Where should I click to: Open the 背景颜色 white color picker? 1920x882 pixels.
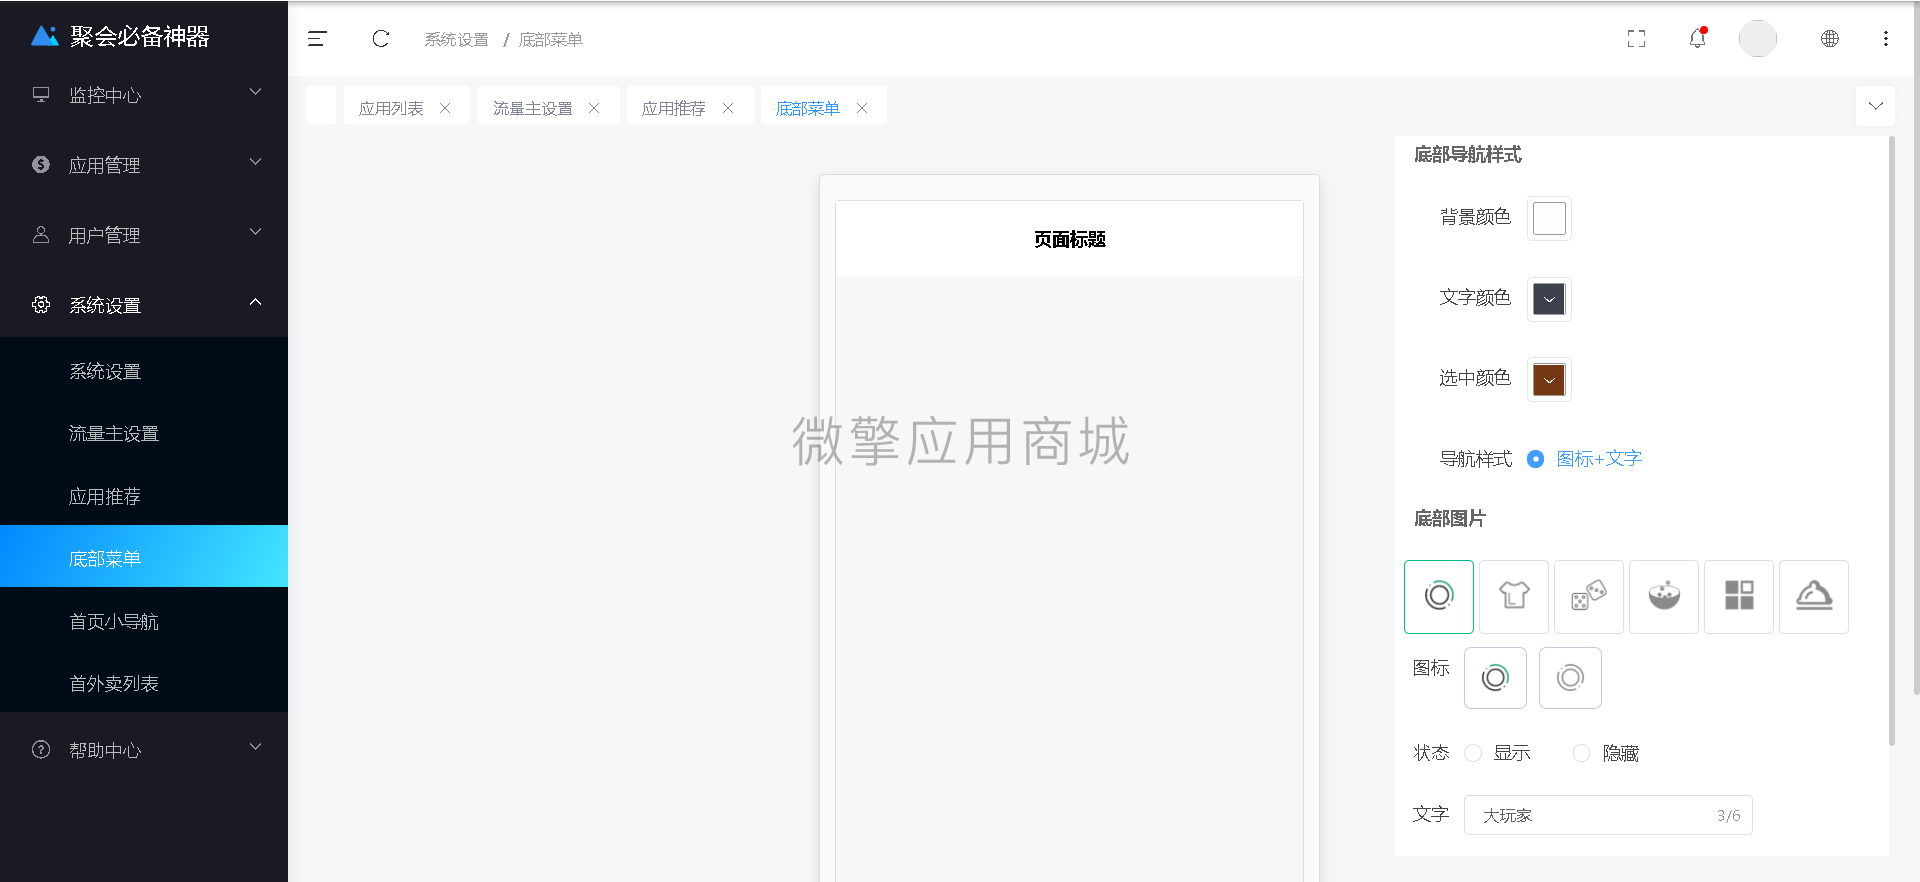coord(1549,218)
